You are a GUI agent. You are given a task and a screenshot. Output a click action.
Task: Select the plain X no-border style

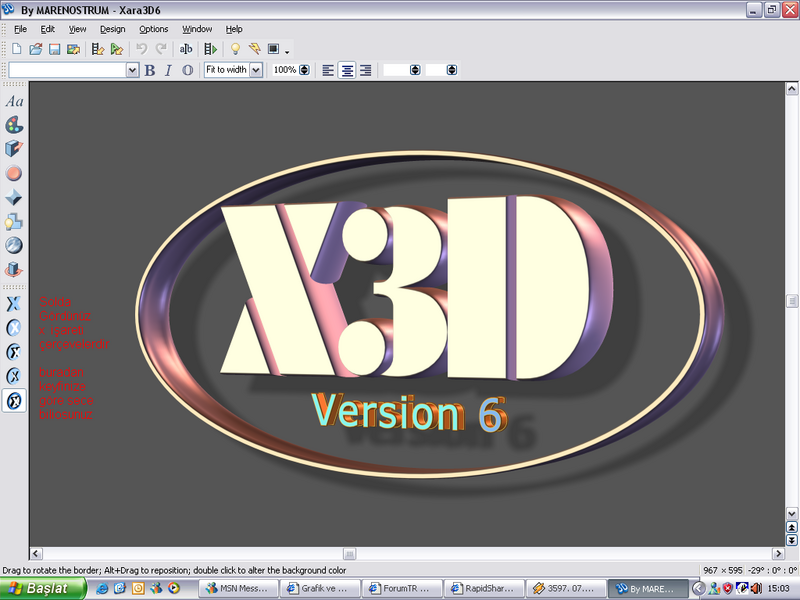[14, 304]
